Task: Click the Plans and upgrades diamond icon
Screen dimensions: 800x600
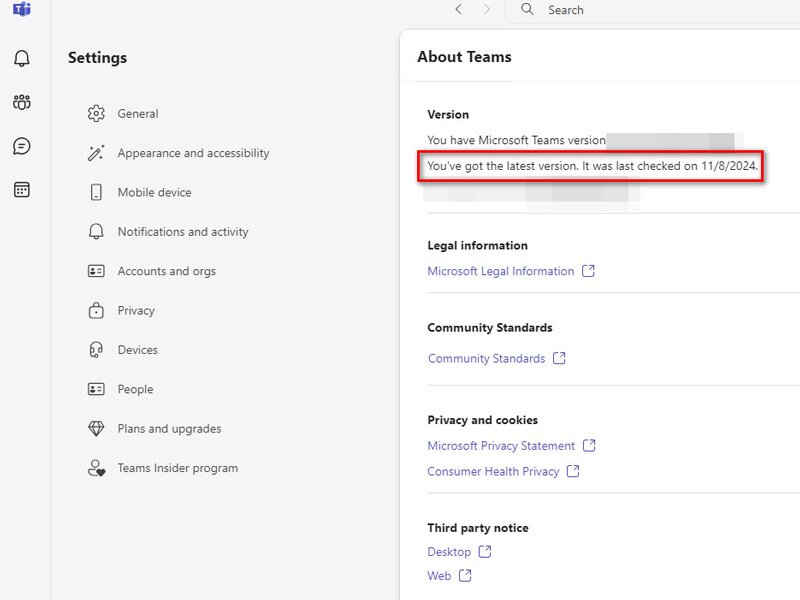Action: [x=96, y=429]
